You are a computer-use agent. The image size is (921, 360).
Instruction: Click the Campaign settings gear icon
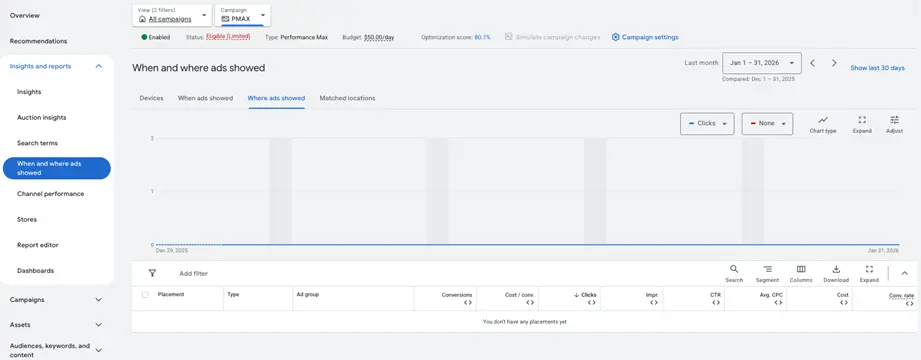[616, 37]
